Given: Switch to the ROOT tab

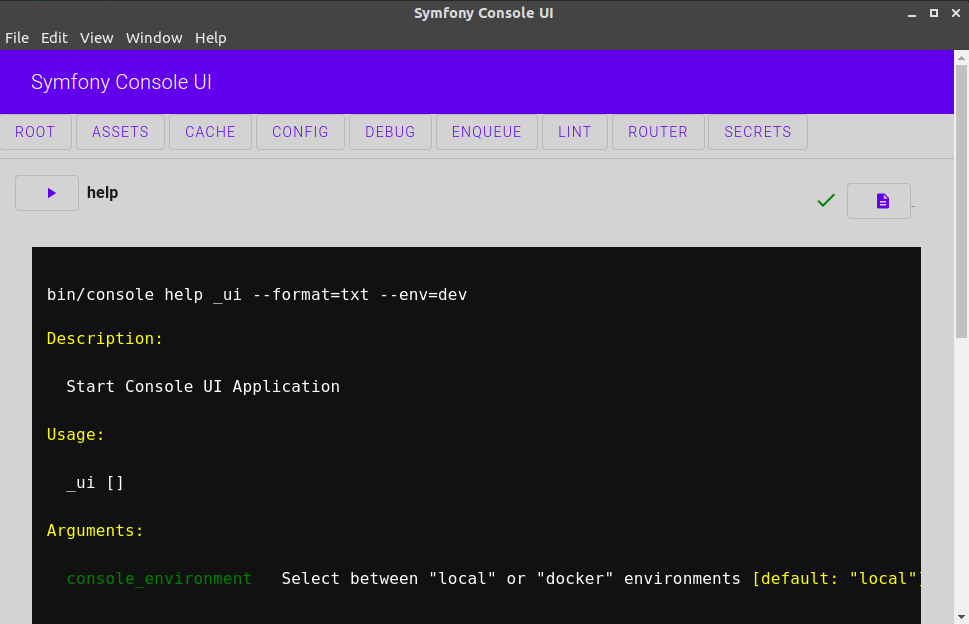Looking at the screenshot, I should 35,132.
